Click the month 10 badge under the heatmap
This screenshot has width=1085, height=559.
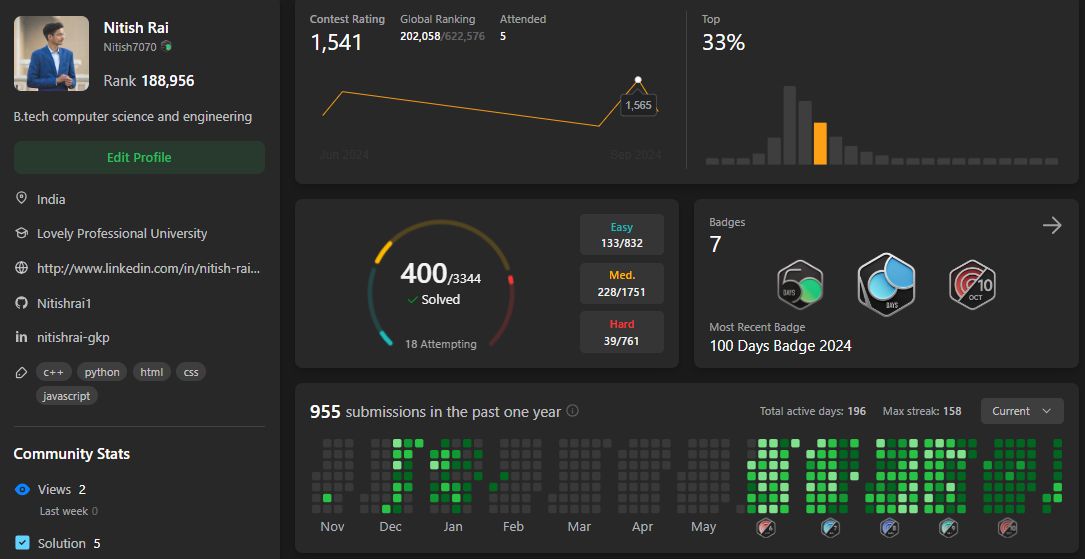1008,528
